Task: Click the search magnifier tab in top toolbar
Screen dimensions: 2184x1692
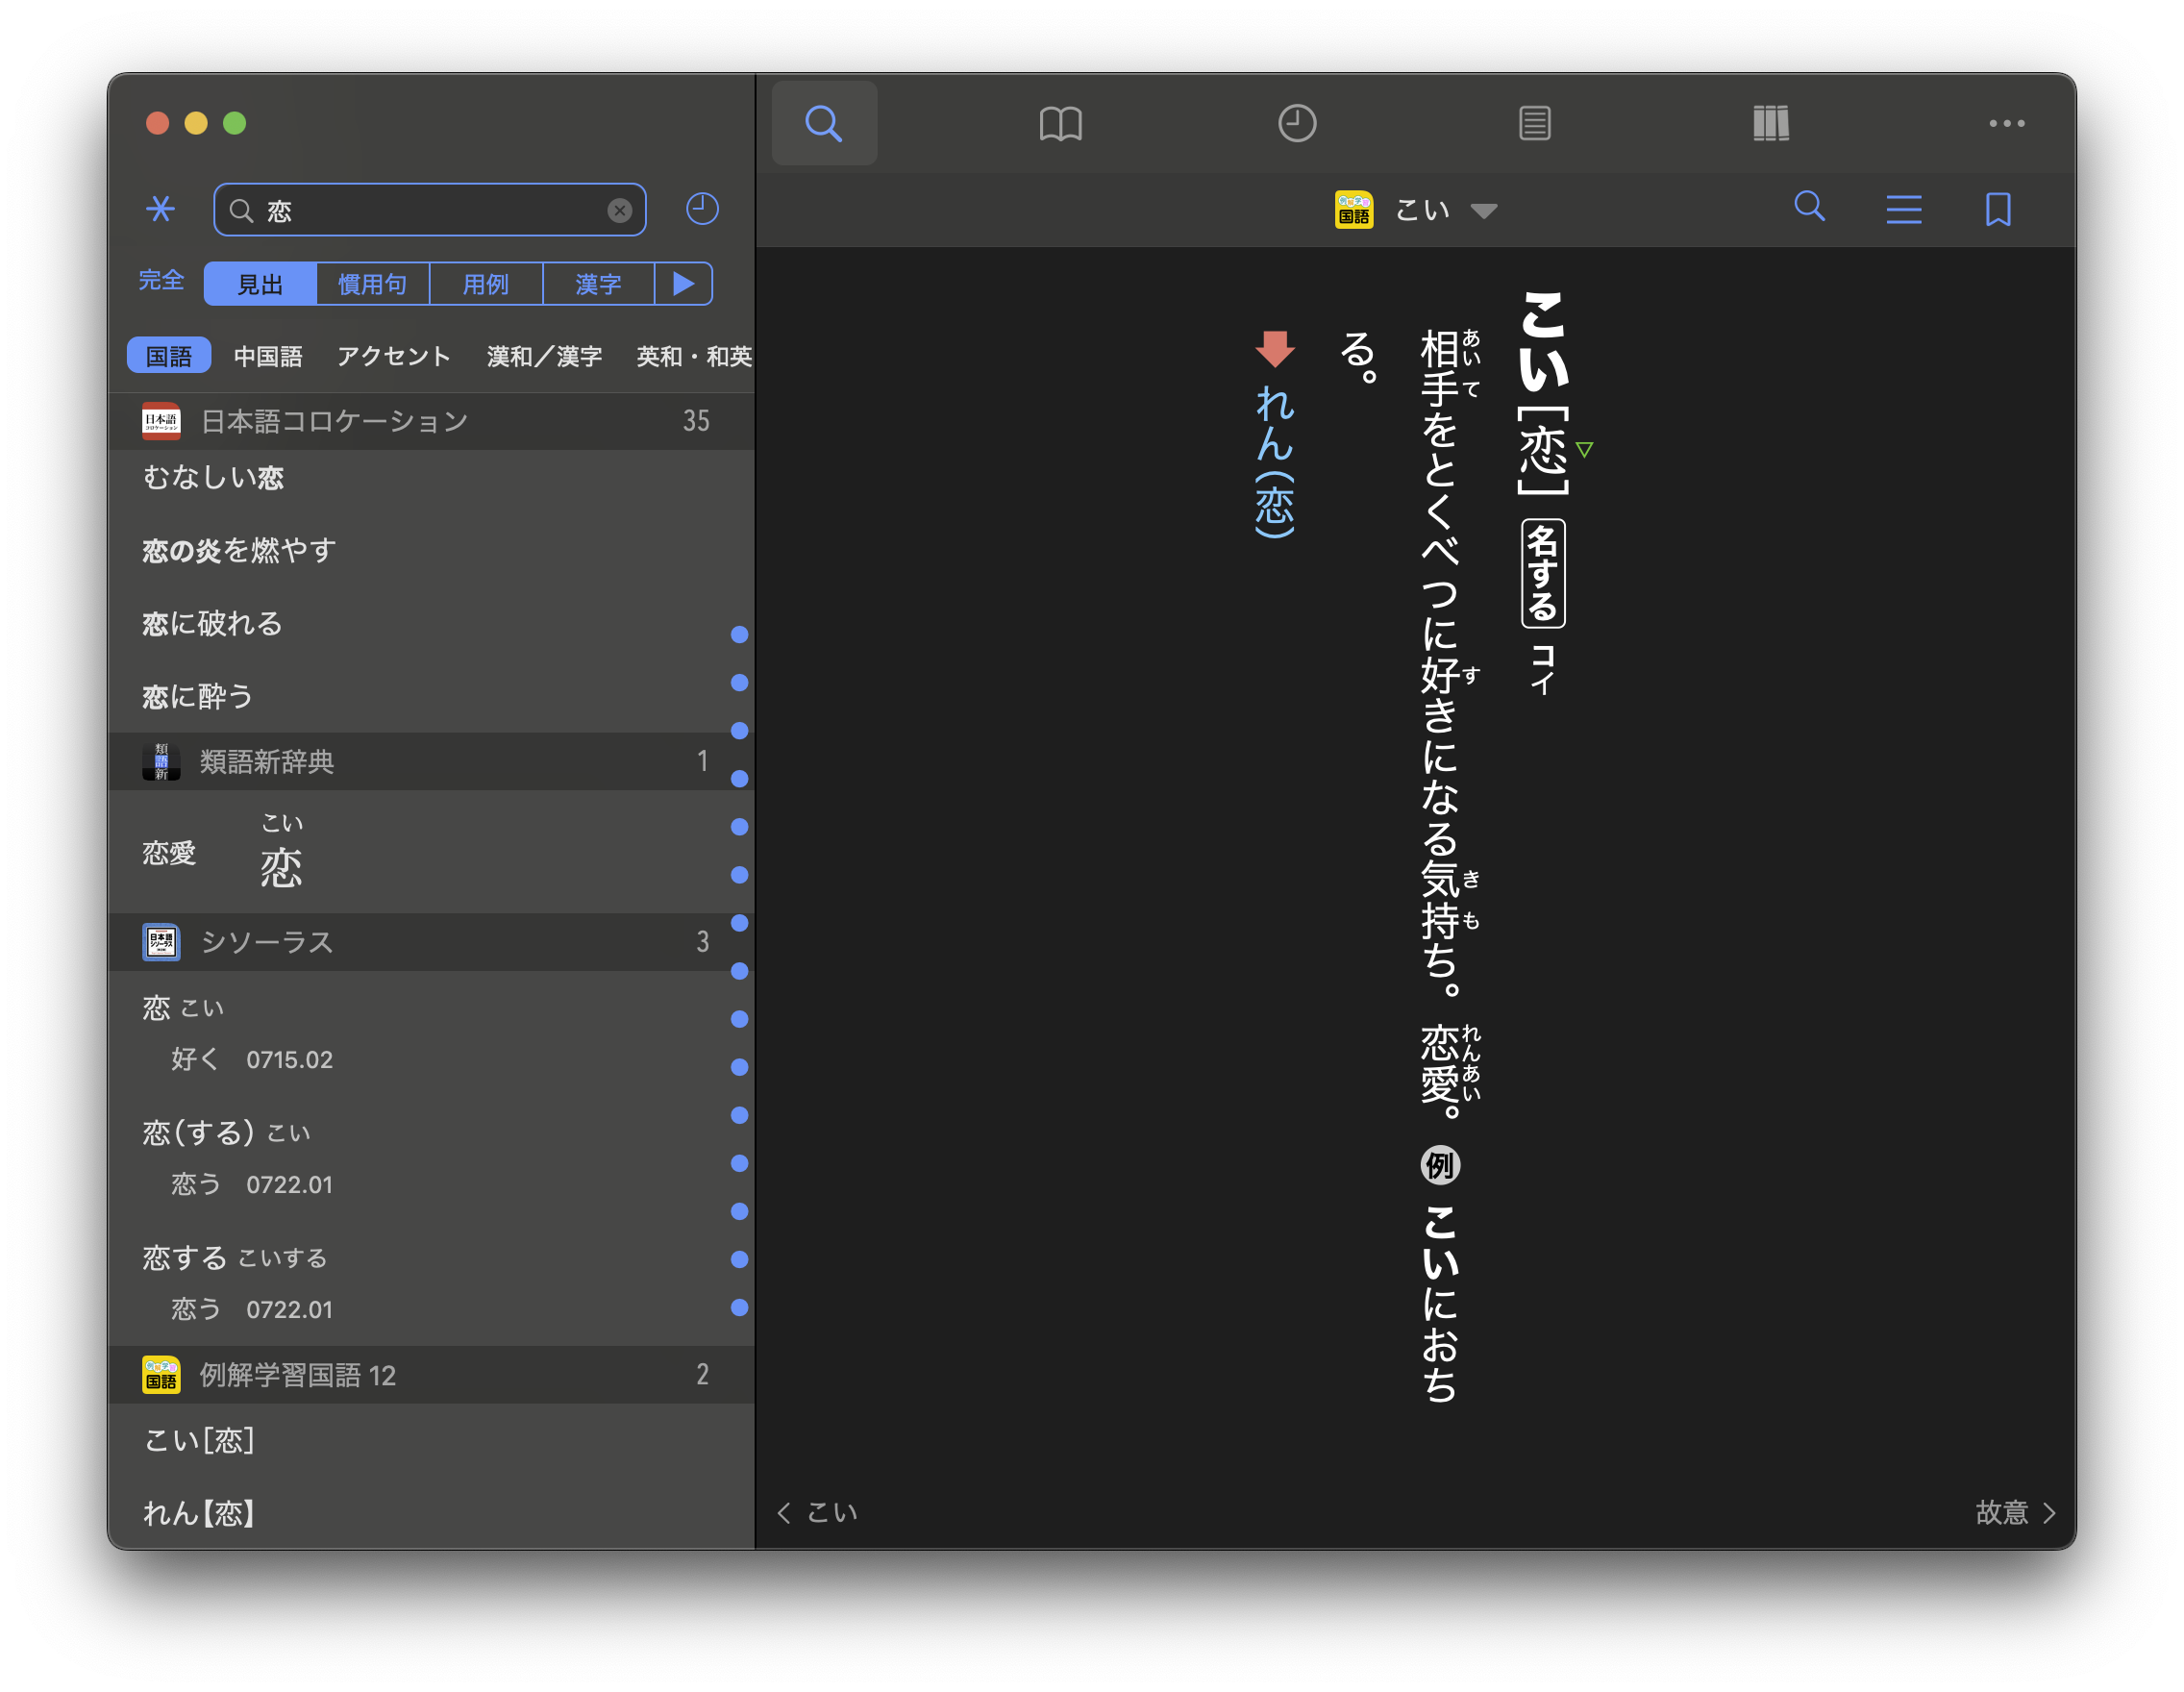Action: [x=823, y=123]
